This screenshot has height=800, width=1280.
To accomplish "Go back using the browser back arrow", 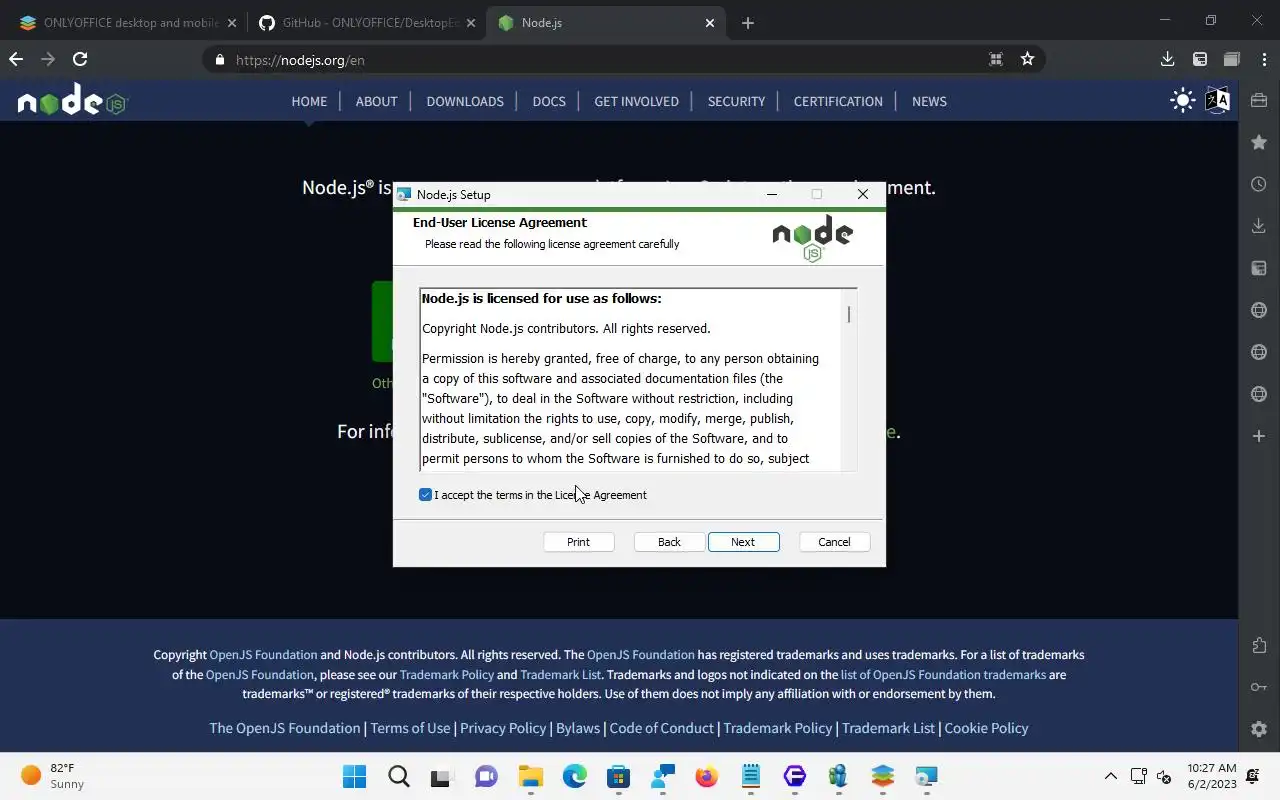I will tap(16, 59).
